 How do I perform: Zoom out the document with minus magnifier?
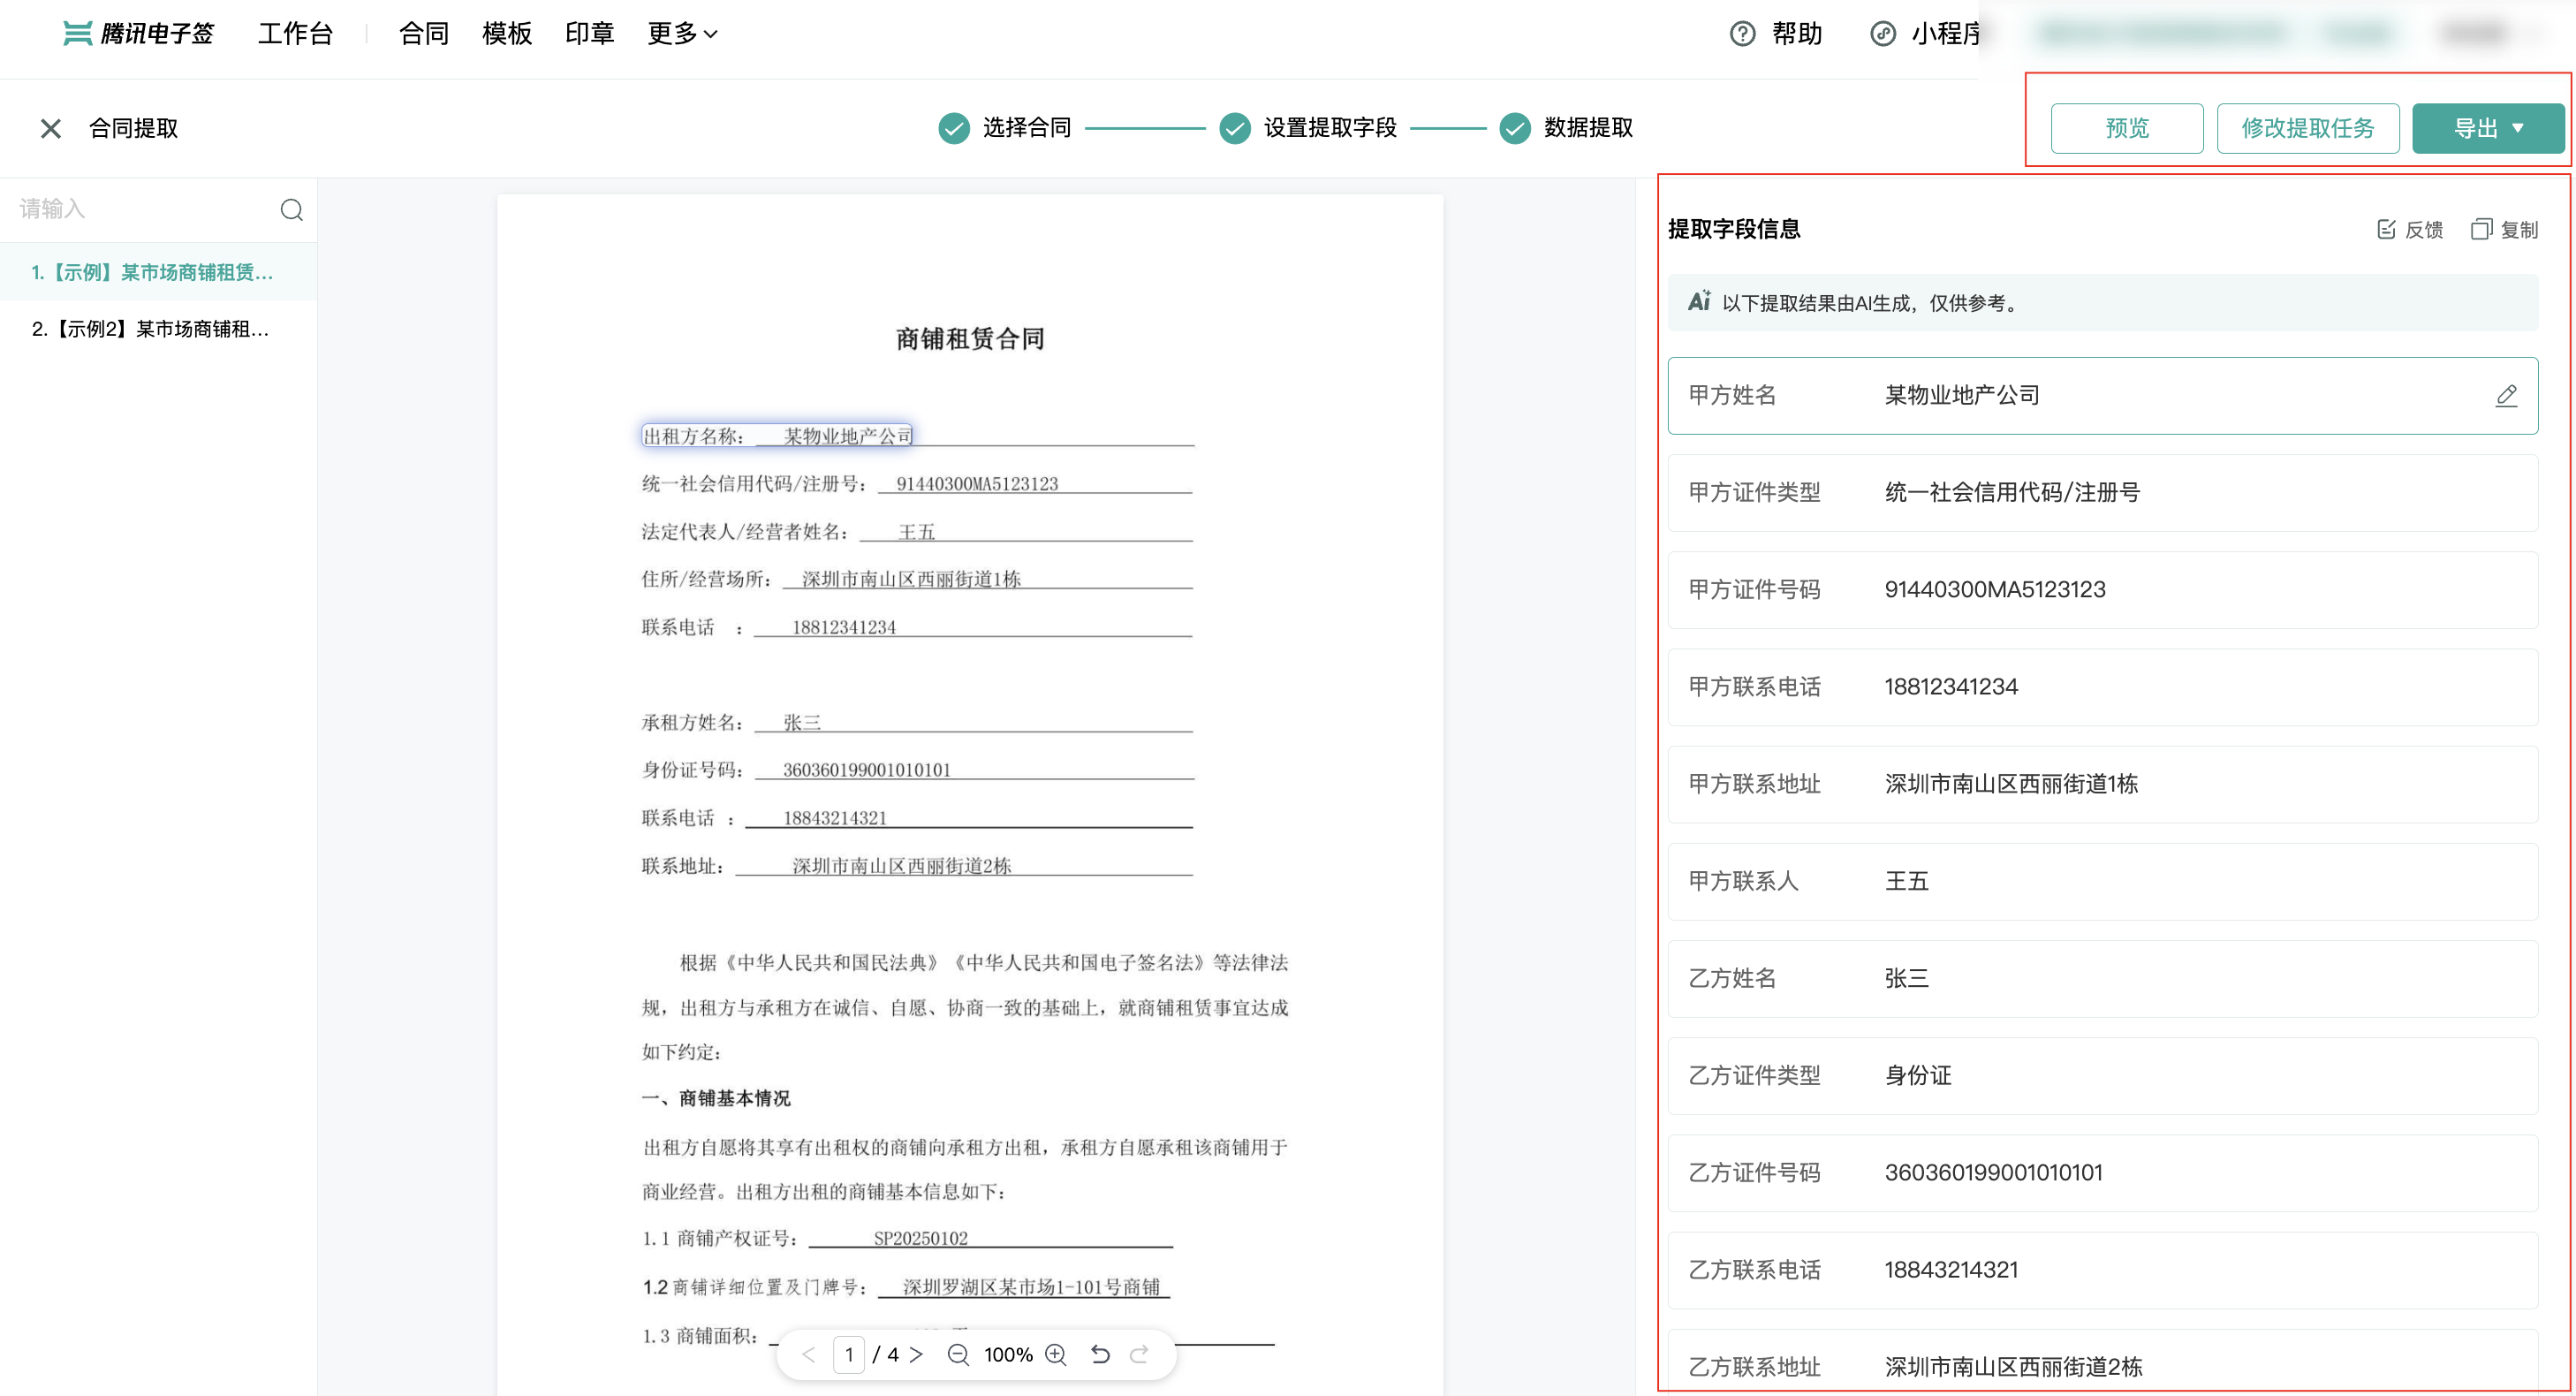[x=958, y=1354]
